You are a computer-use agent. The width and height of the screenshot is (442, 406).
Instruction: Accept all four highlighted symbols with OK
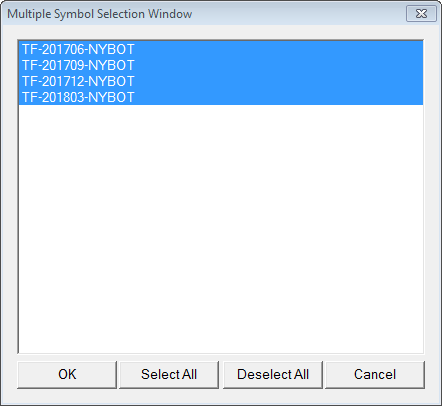[x=67, y=375]
